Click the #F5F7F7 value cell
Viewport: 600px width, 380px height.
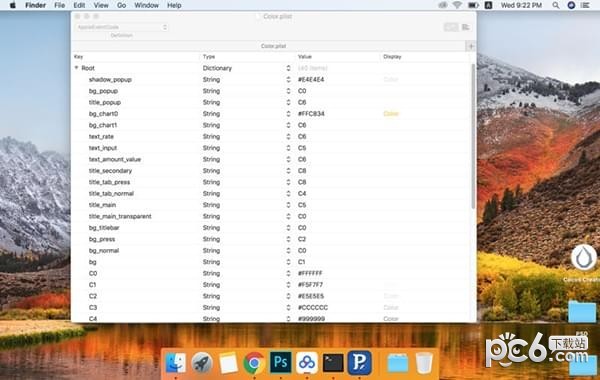pos(310,285)
